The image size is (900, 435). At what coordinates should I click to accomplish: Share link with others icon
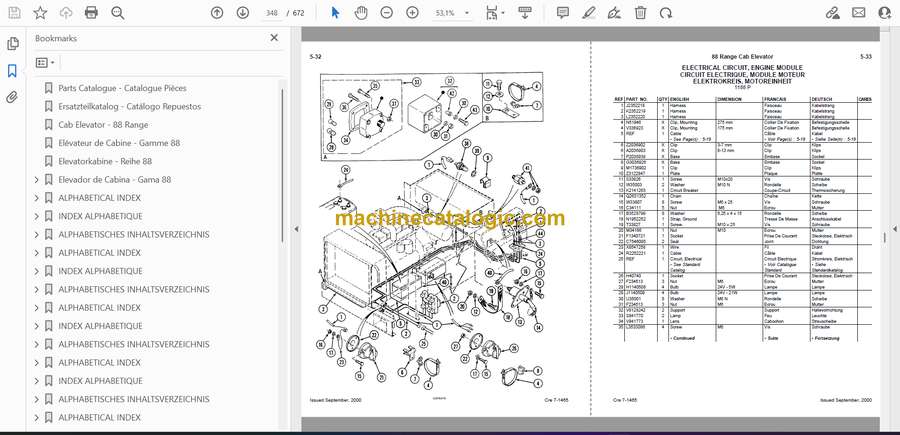pyautogui.click(x=833, y=13)
